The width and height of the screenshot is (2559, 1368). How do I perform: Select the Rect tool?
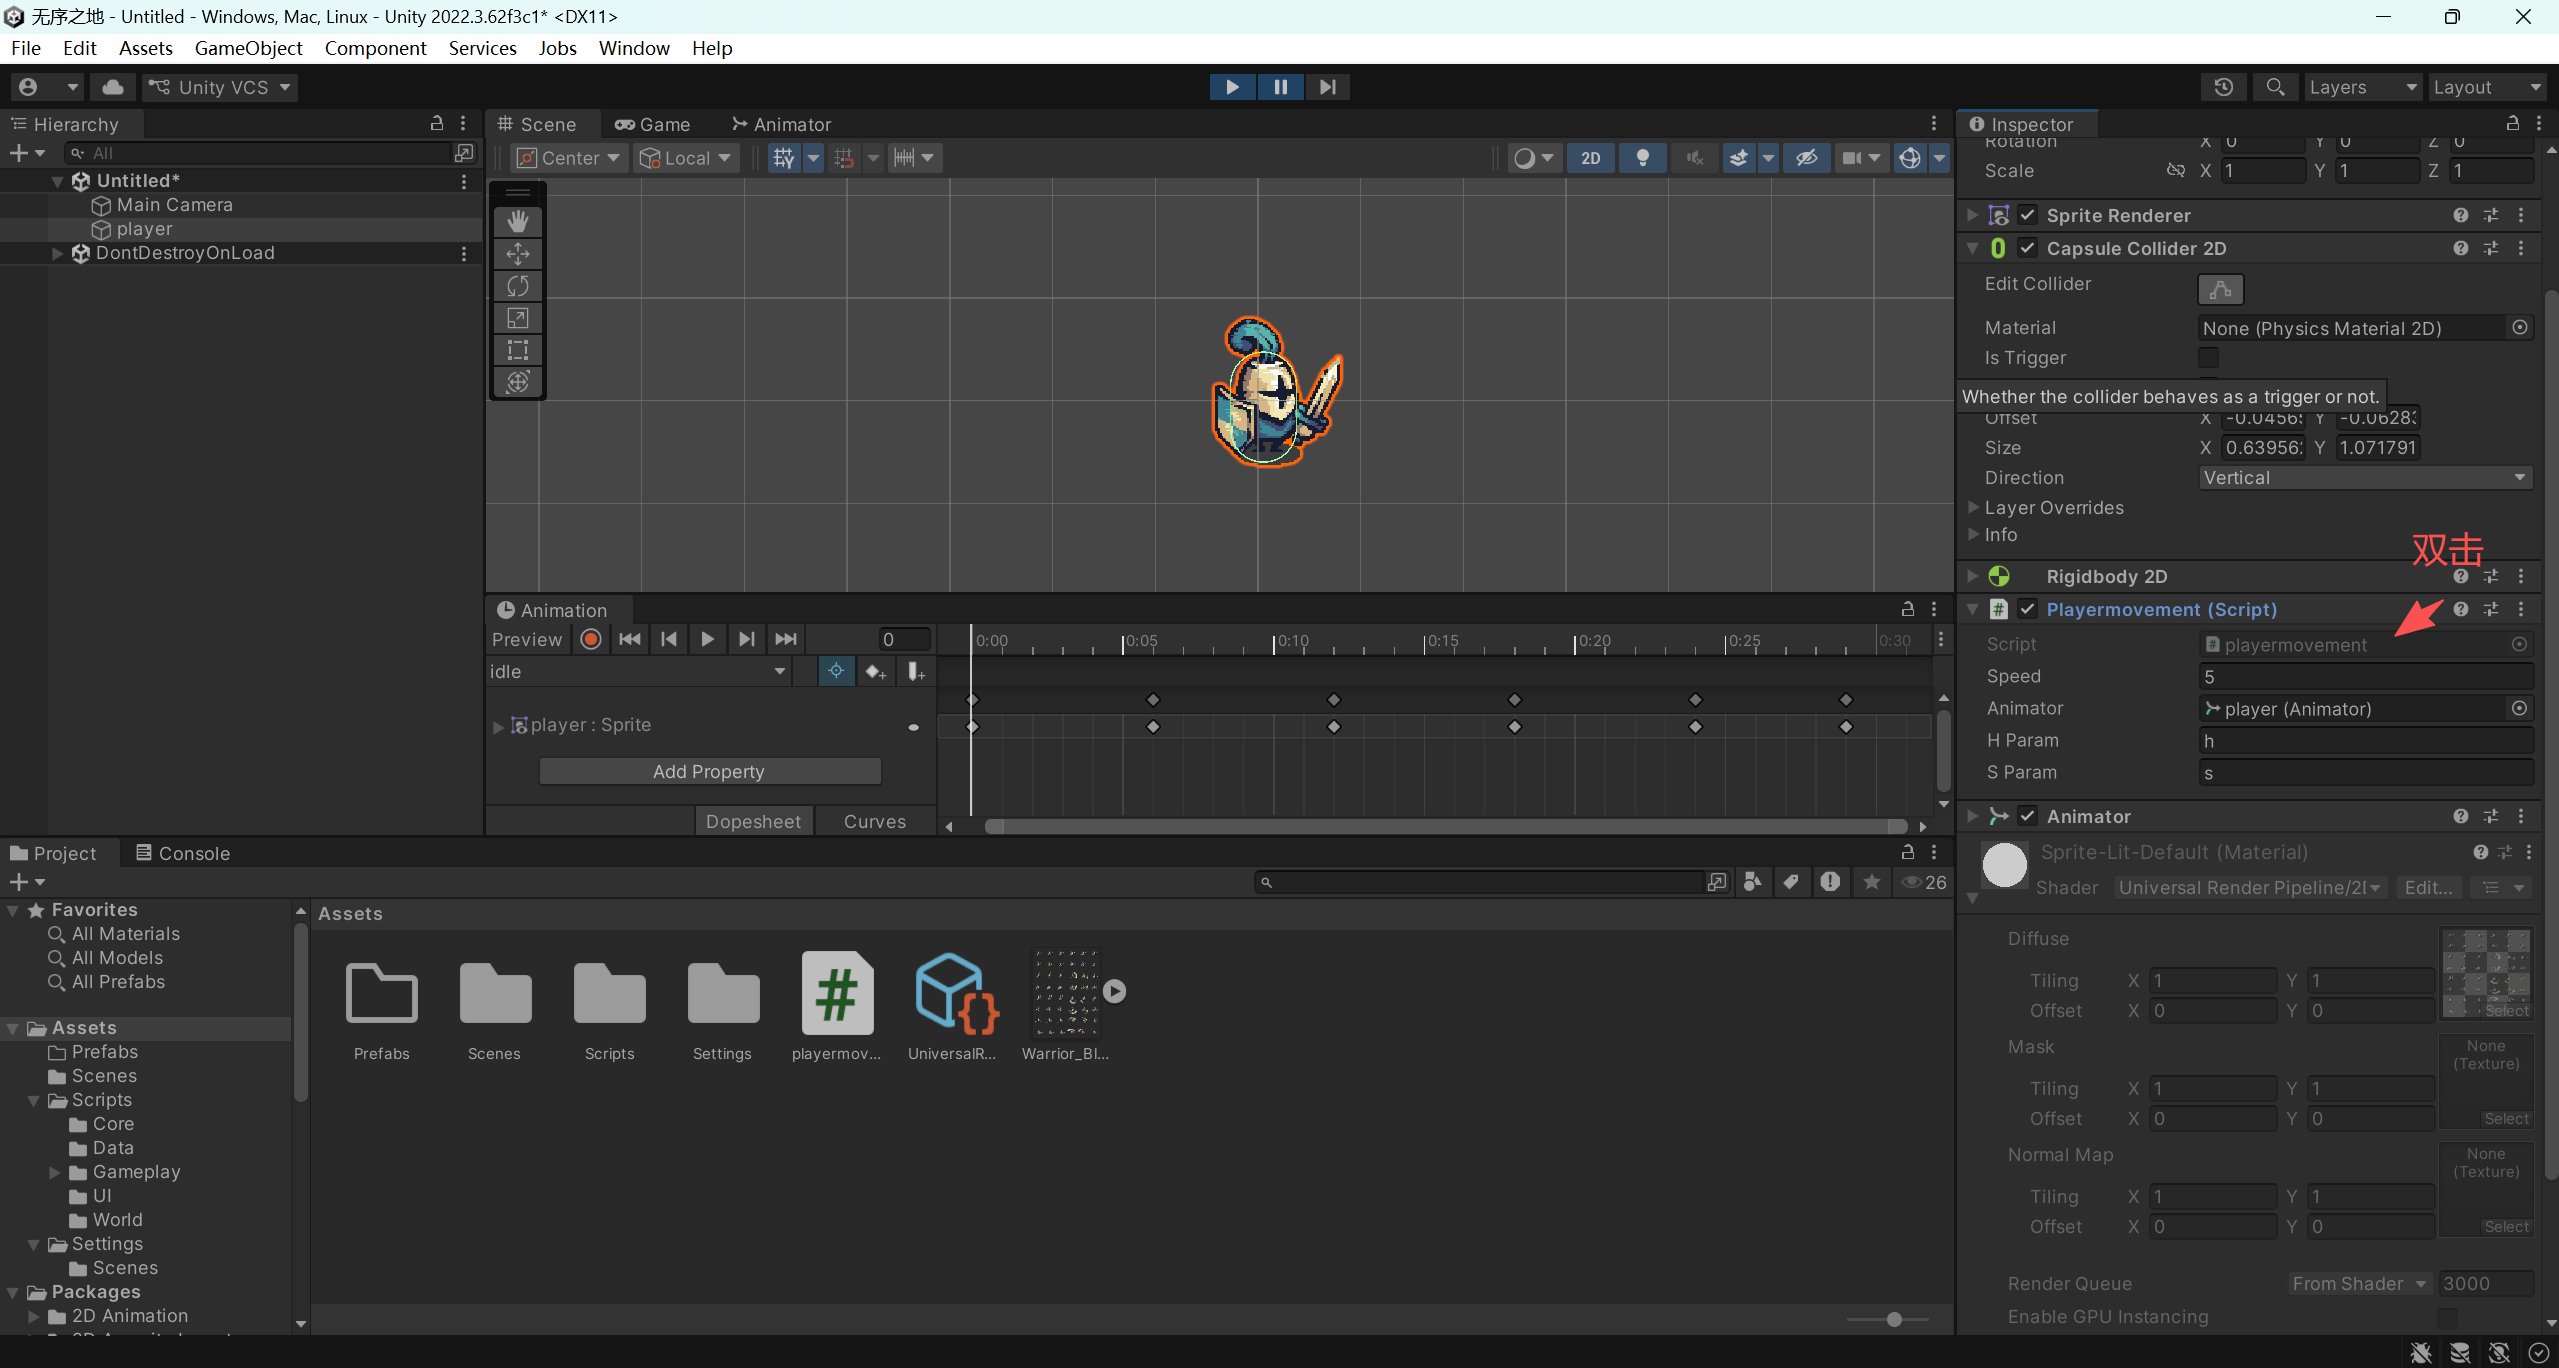pyautogui.click(x=517, y=350)
